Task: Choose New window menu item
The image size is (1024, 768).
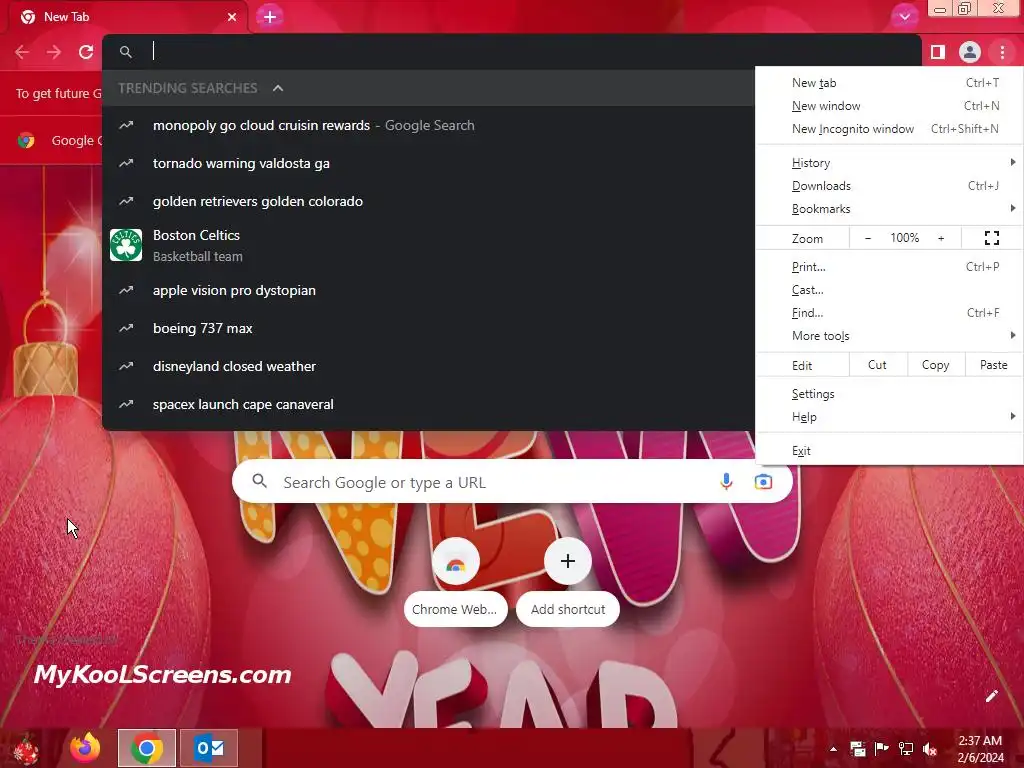Action: pos(889,106)
